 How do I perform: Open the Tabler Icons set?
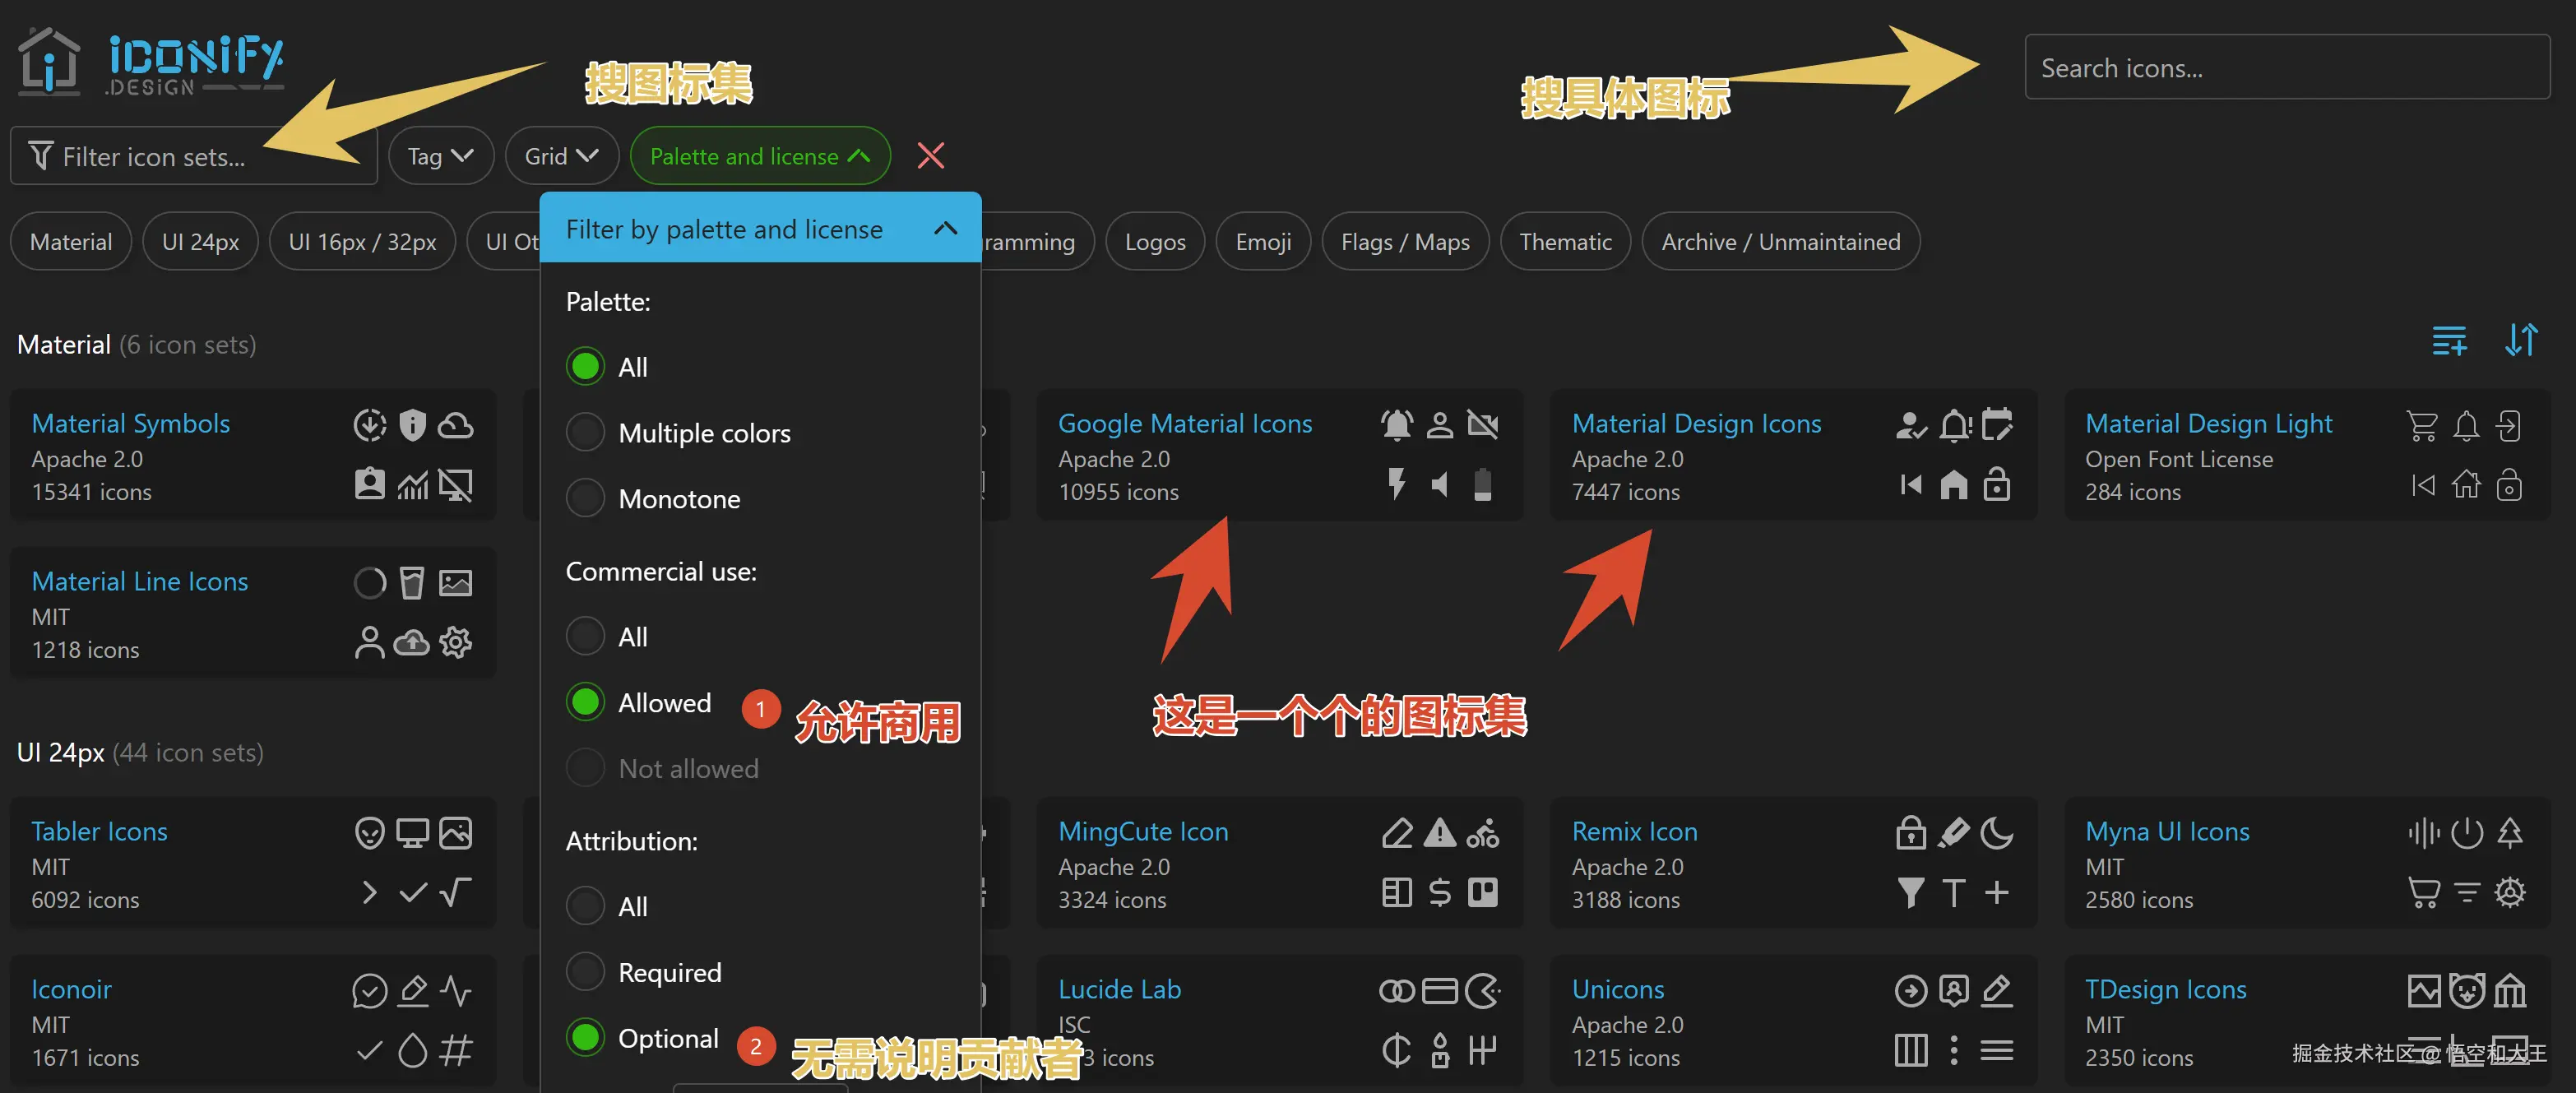[99, 832]
